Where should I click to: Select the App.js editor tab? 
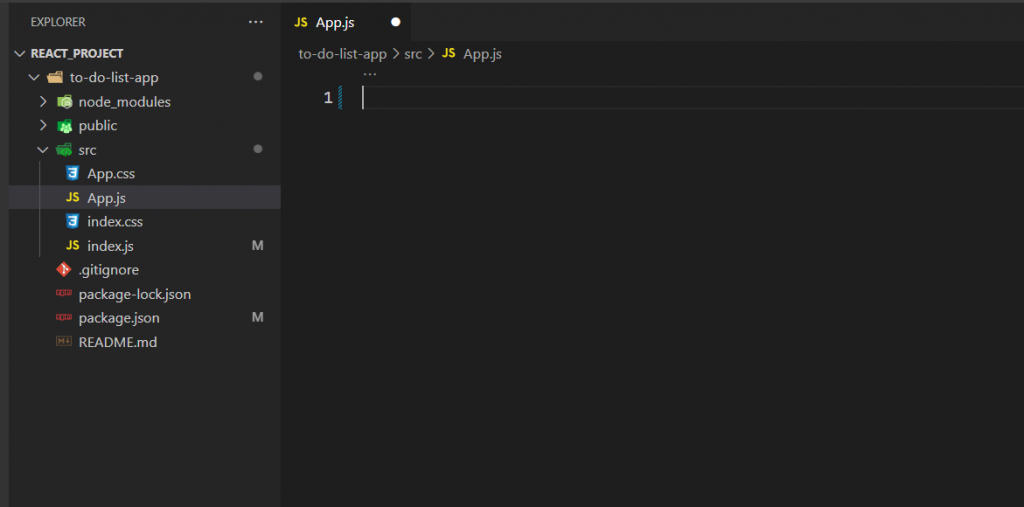(x=334, y=22)
